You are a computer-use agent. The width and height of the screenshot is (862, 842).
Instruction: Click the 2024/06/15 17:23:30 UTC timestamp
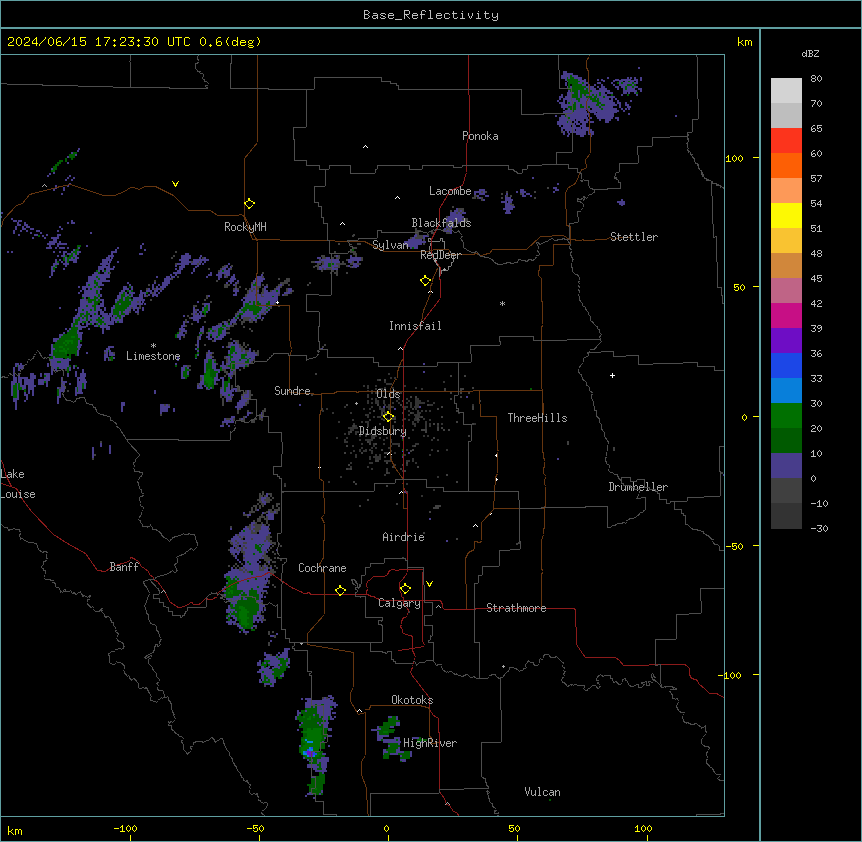pyautogui.click(x=99, y=42)
